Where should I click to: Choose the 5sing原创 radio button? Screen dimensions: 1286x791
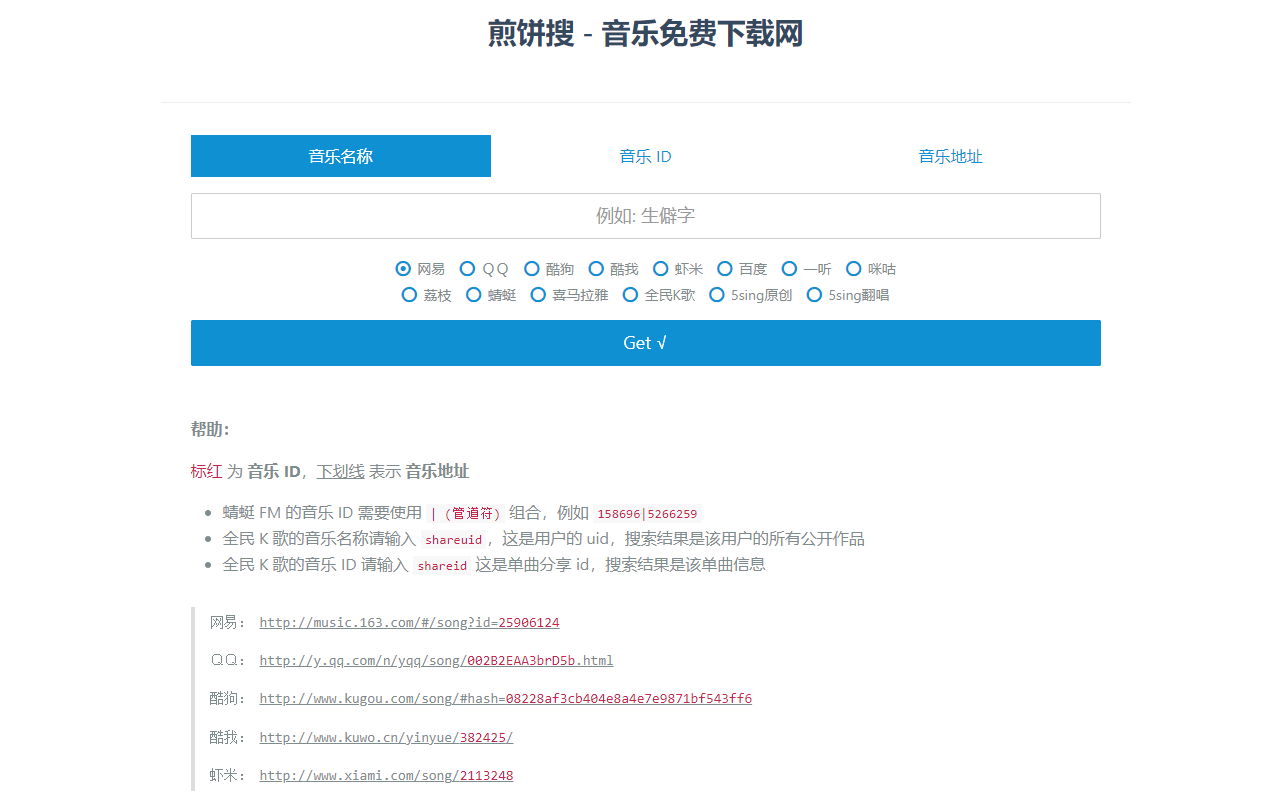coord(717,294)
